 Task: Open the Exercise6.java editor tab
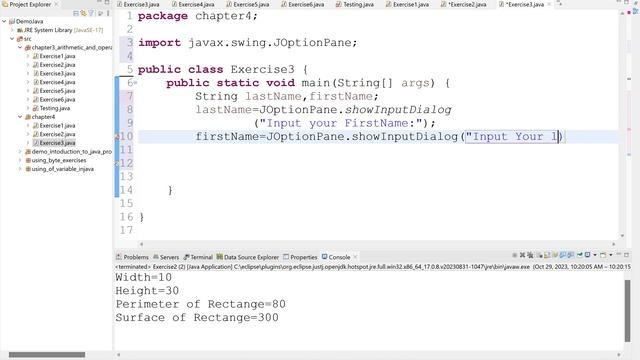(x=302, y=4)
